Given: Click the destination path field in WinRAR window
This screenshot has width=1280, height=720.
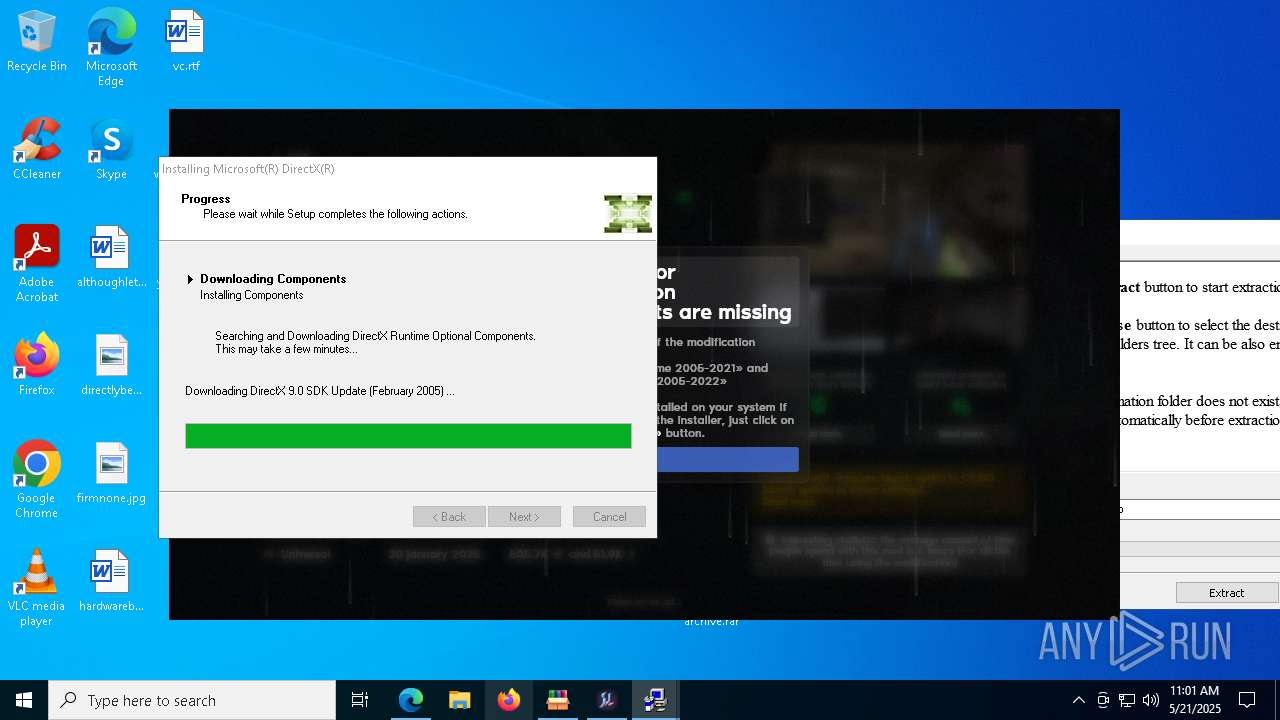Looking at the screenshot, I should click(x=1199, y=509).
